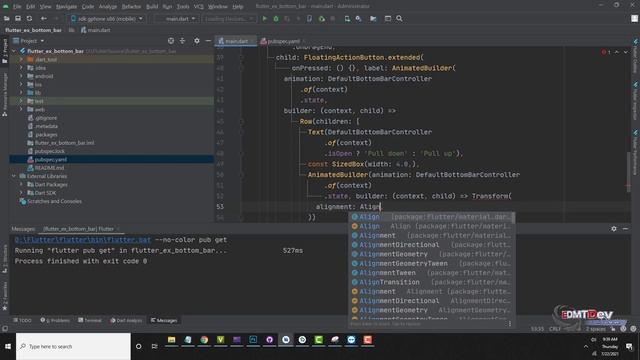The image size is (640, 360).
Task: Go back with the left arrow icon
Action: (x=43, y=18)
